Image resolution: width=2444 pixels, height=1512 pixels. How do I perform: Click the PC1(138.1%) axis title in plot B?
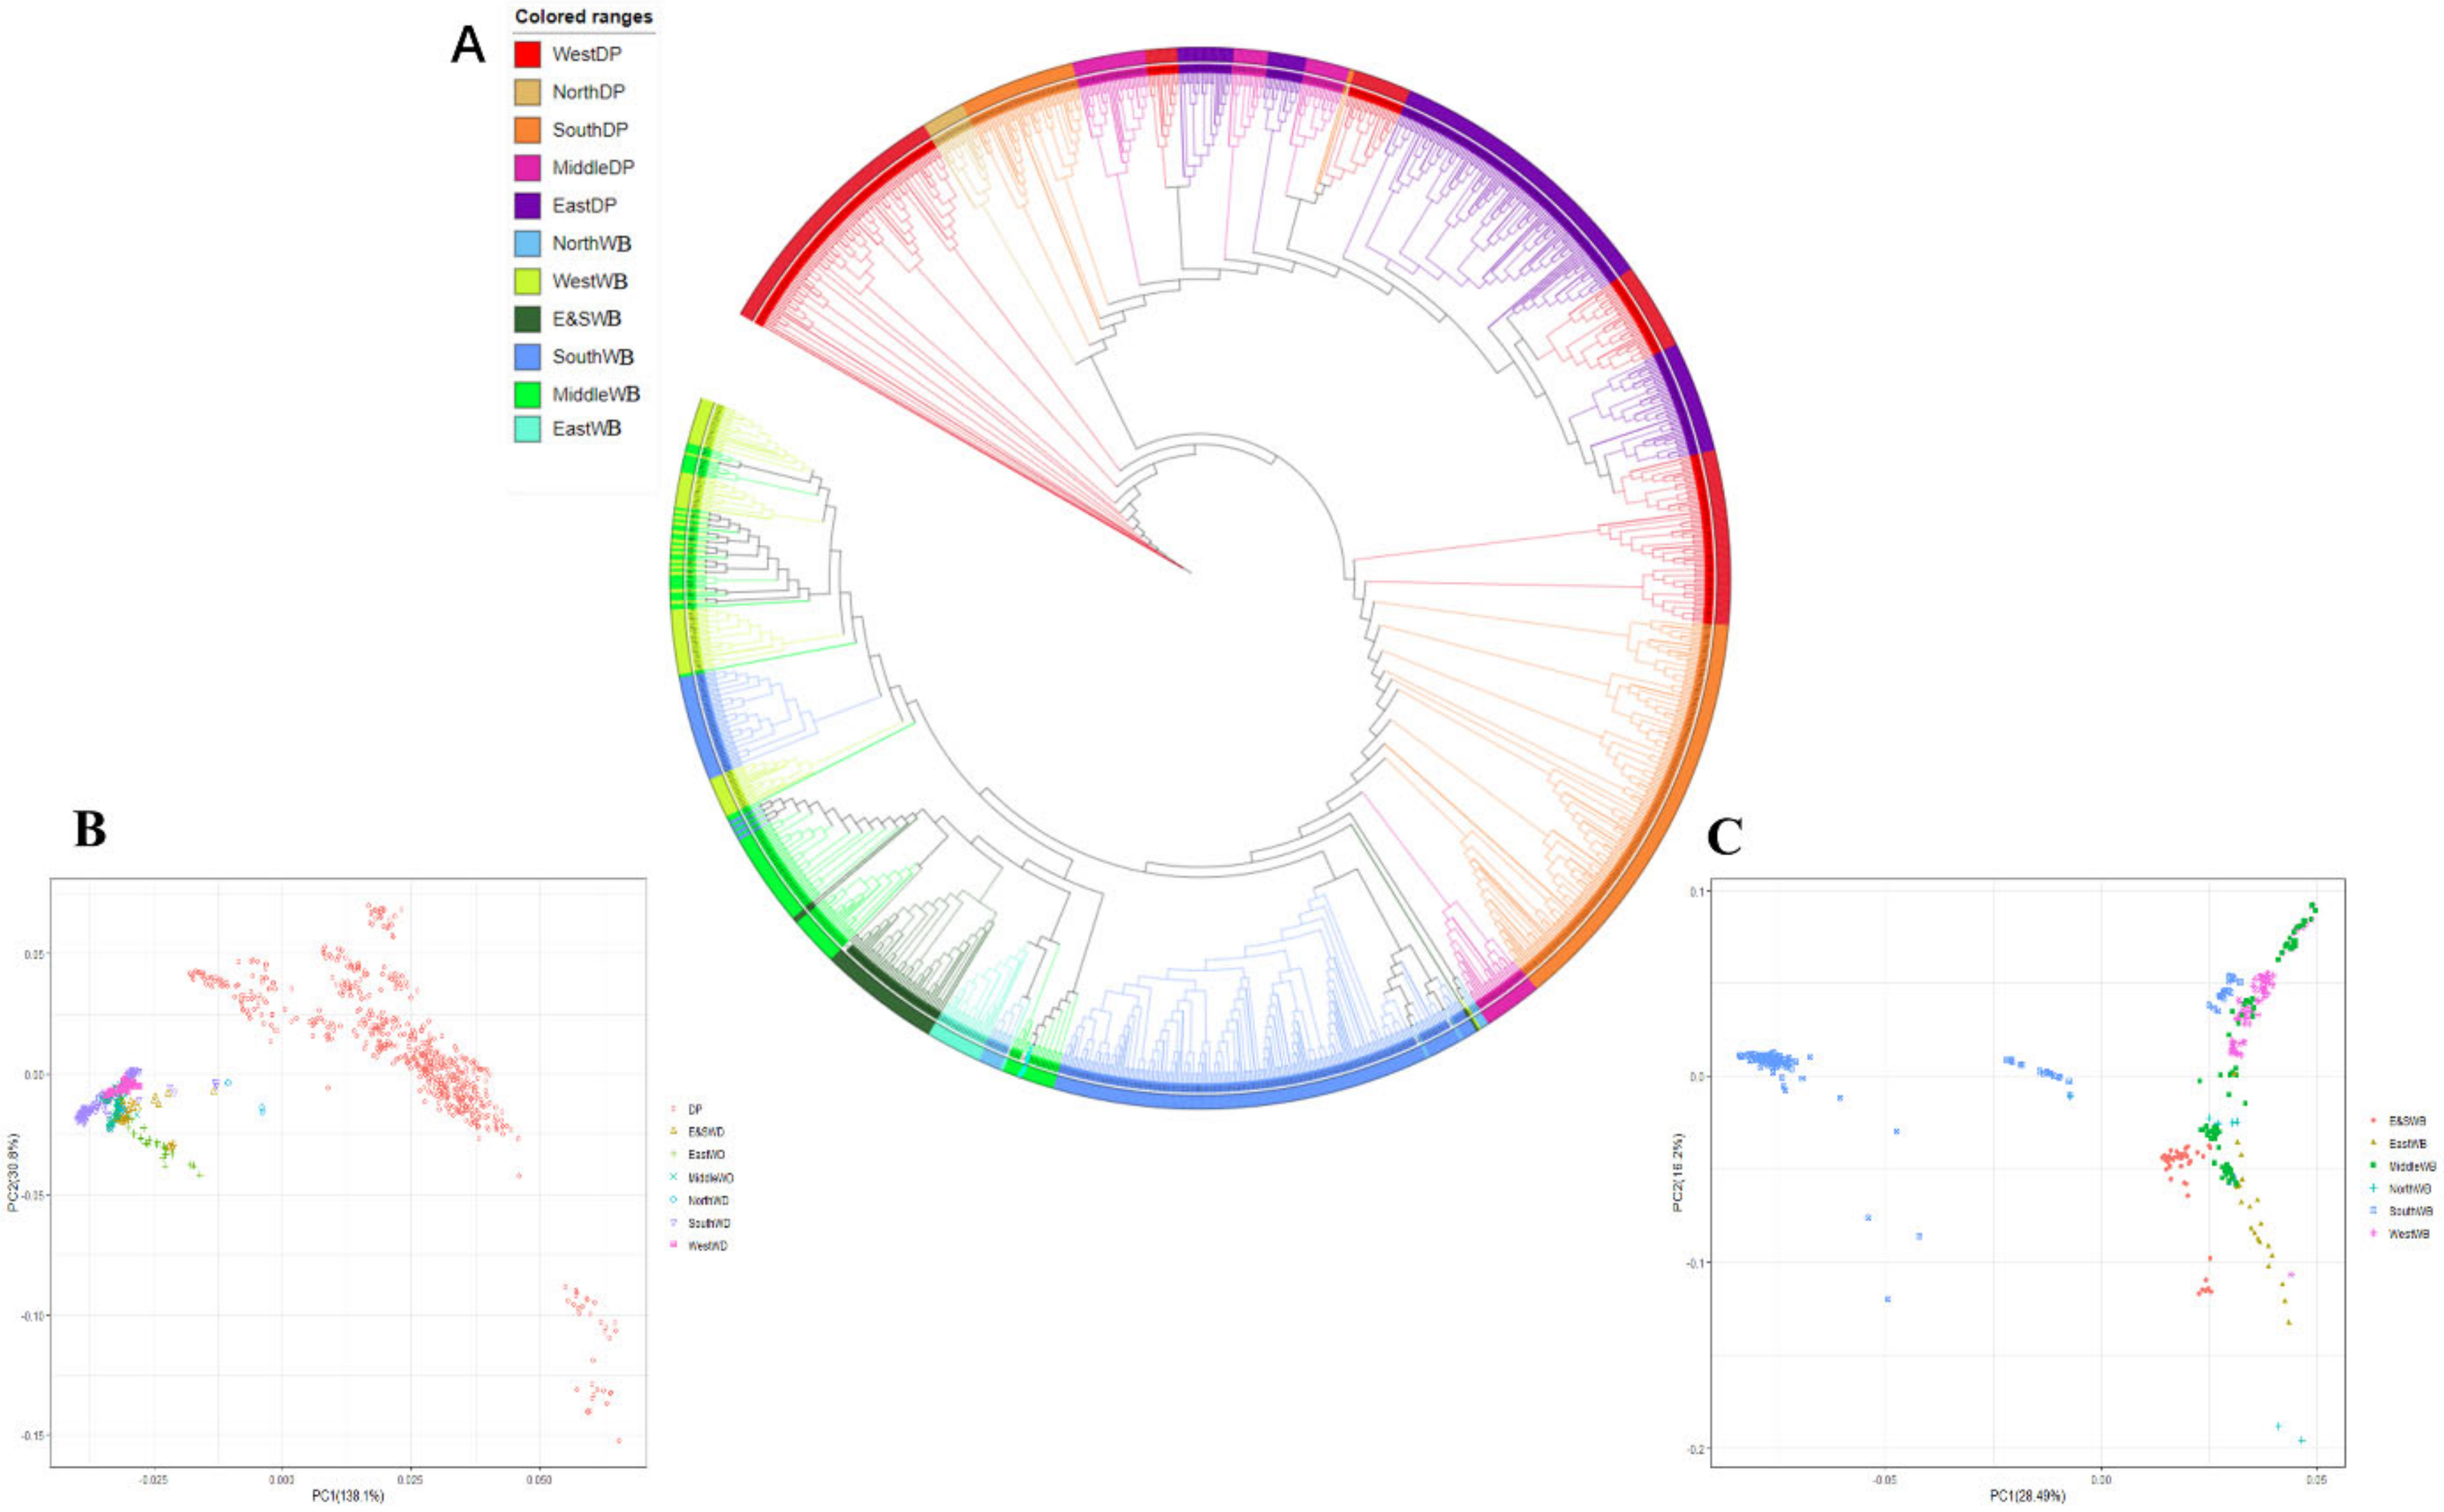347,1496
